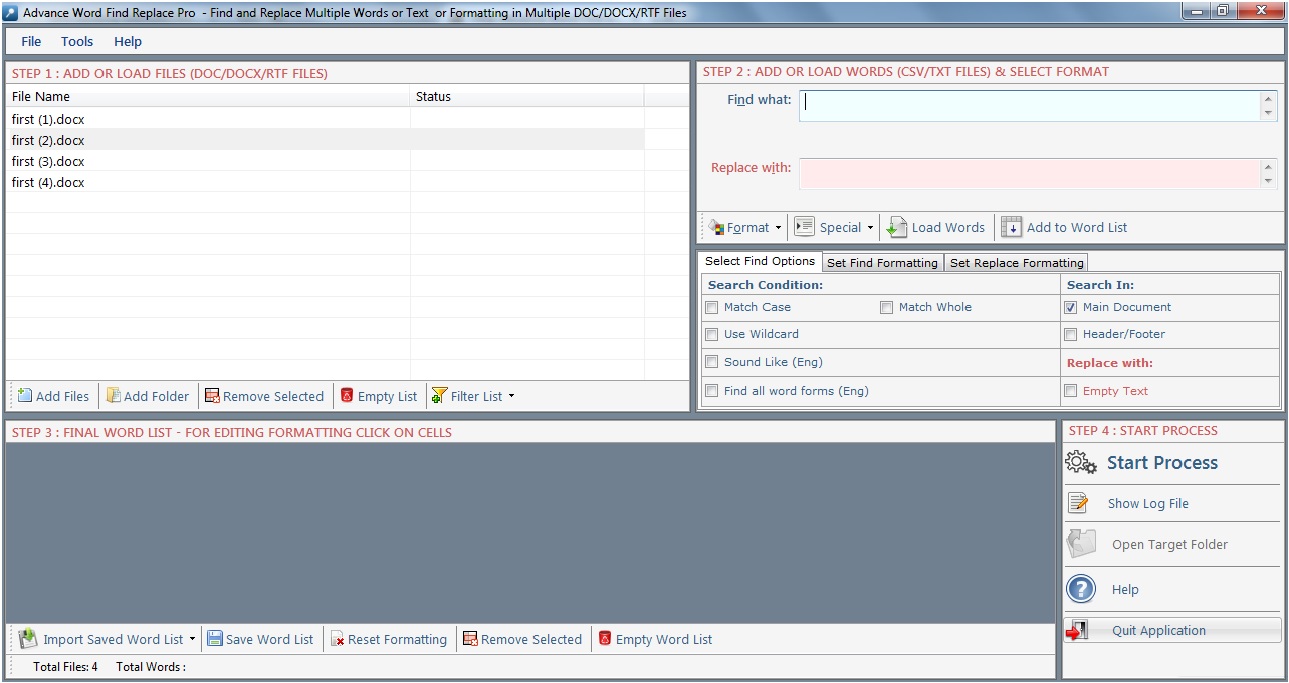Viewport: 1289px width, 683px height.
Task: Click Replace with field scroll up arrow
Action: pyautogui.click(x=1269, y=167)
